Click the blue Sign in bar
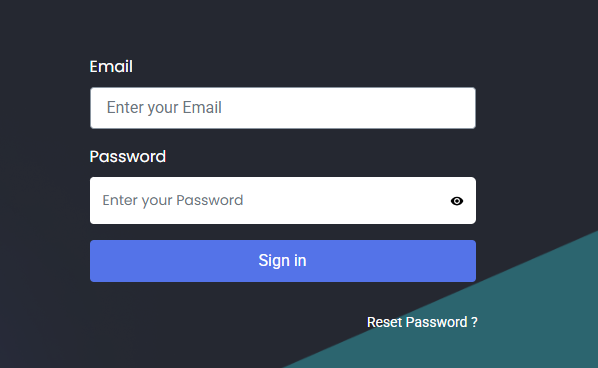The height and width of the screenshot is (368, 598). [x=283, y=261]
